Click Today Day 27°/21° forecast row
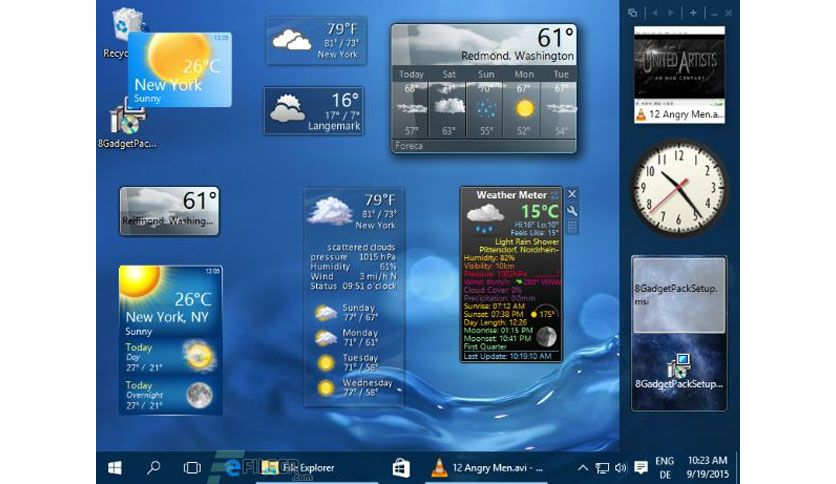The height and width of the screenshot is (484, 836). coord(170,357)
